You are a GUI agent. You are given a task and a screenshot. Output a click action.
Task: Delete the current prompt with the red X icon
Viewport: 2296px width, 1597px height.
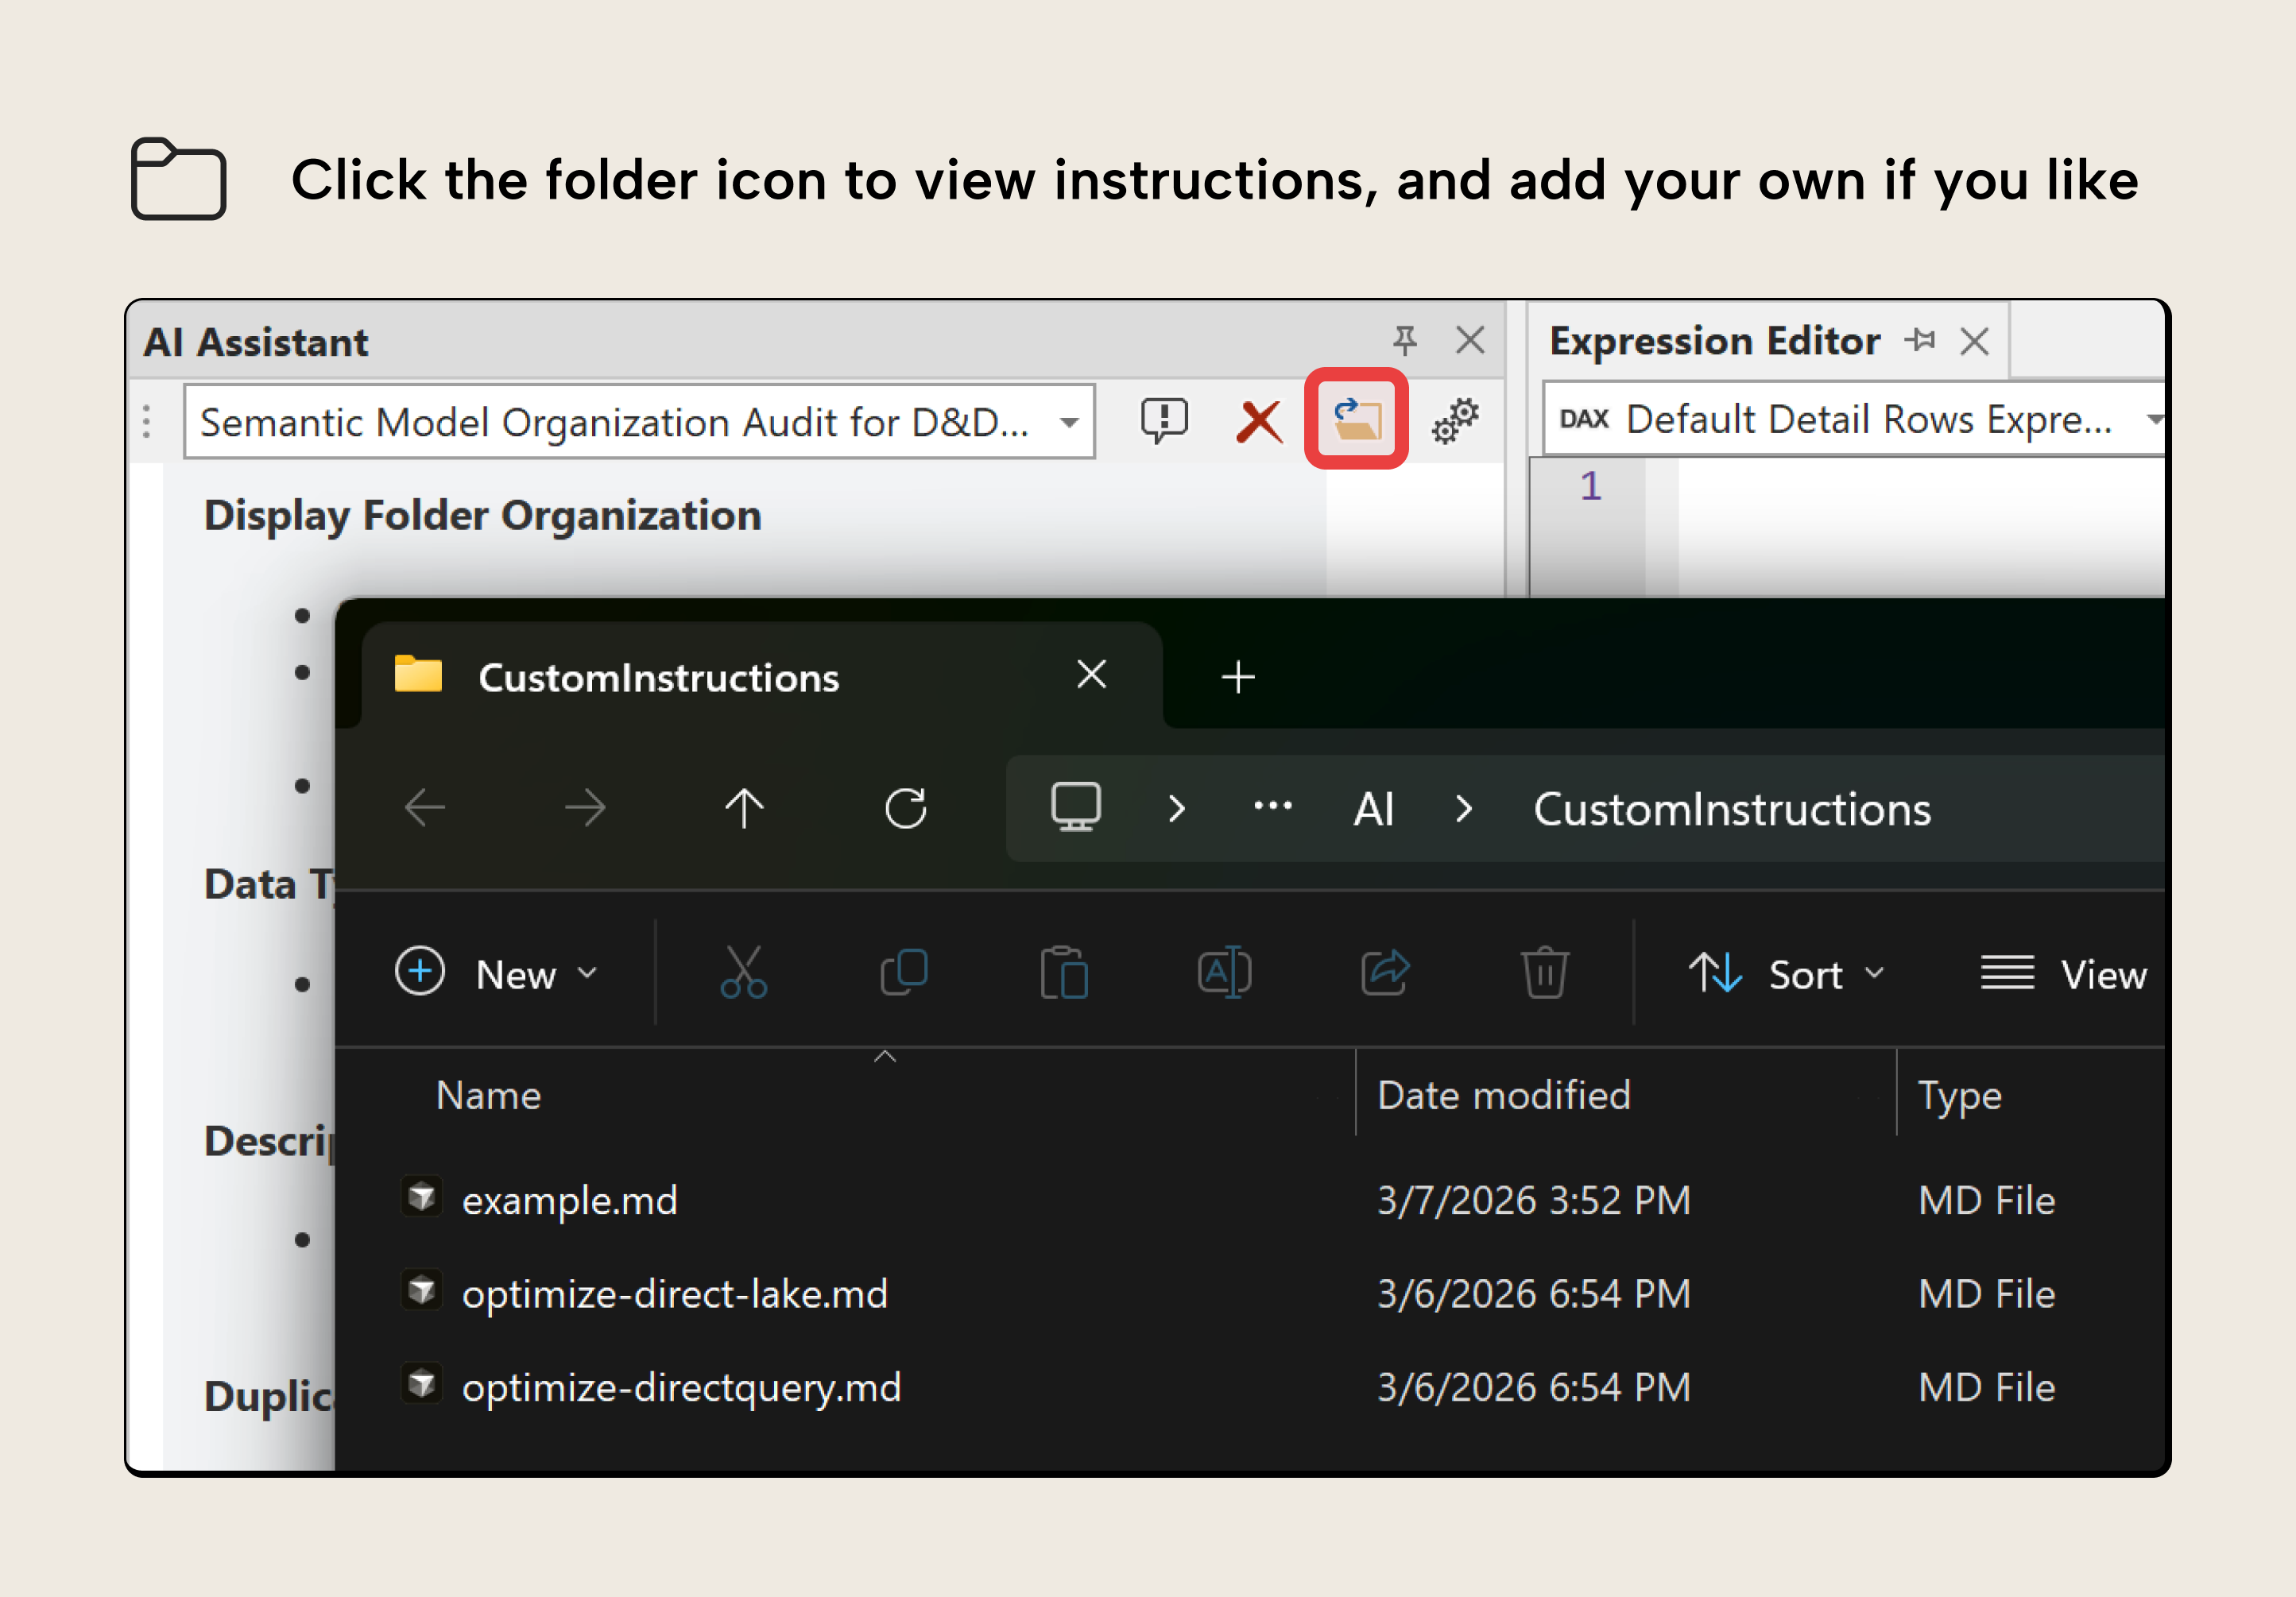pyautogui.click(x=1259, y=420)
